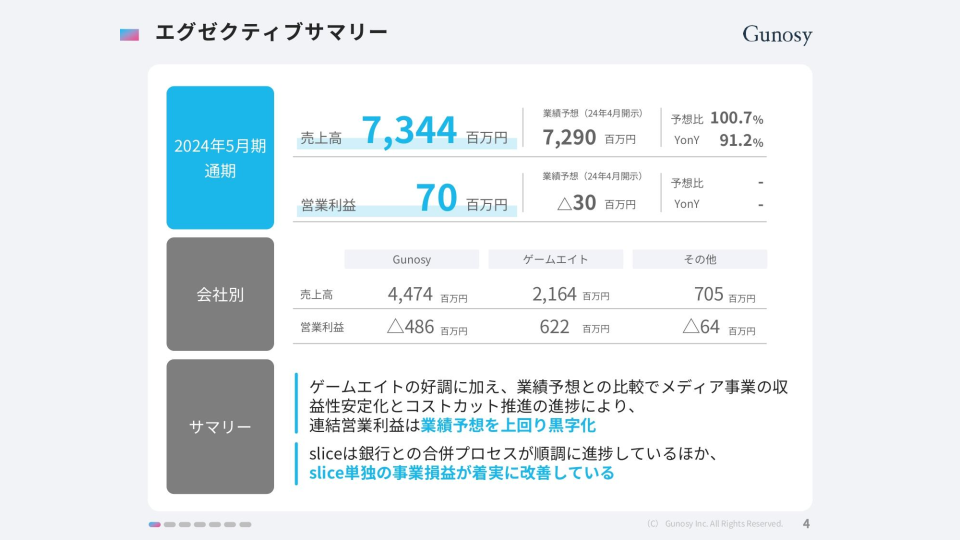This screenshot has width=960, height=540.
Task: Select Gunosy sales value 4,474
Action: coord(410,294)
